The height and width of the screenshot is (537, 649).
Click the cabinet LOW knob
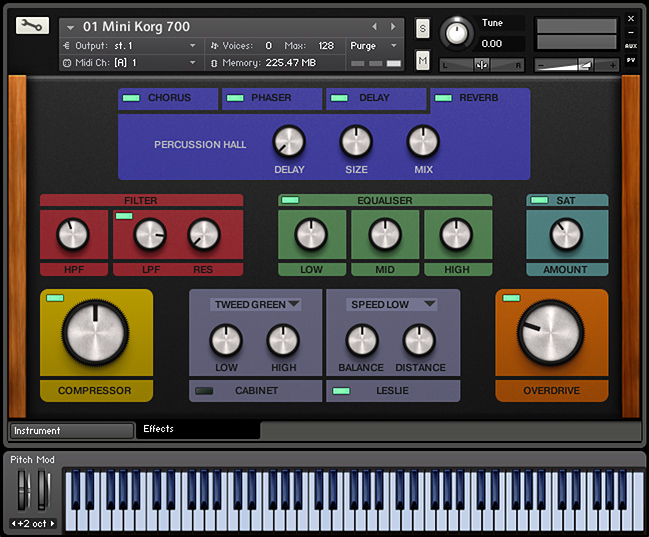[226, 340]
